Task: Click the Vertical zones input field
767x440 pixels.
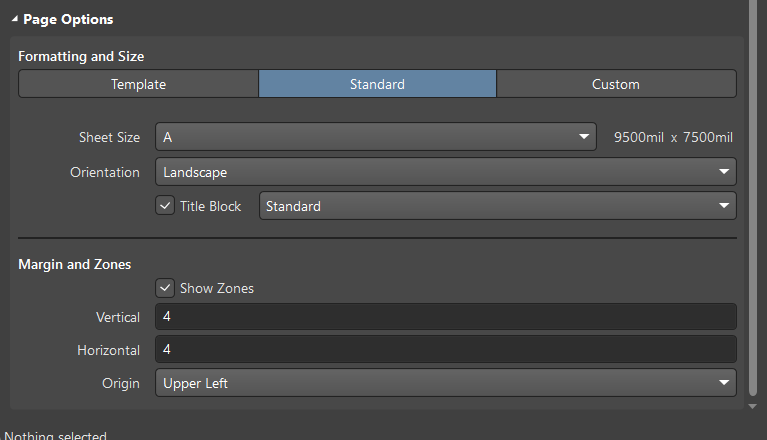Action: click(x=446, y=316)
